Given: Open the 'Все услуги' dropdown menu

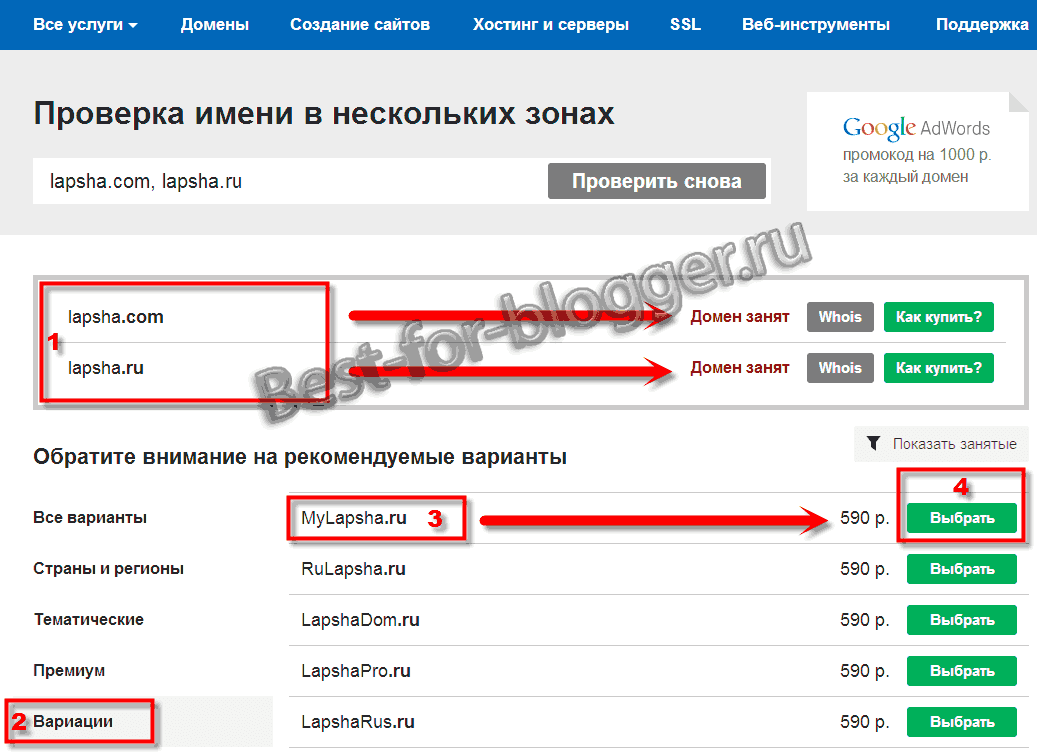Looking at the screenshot, I should 85,25.
